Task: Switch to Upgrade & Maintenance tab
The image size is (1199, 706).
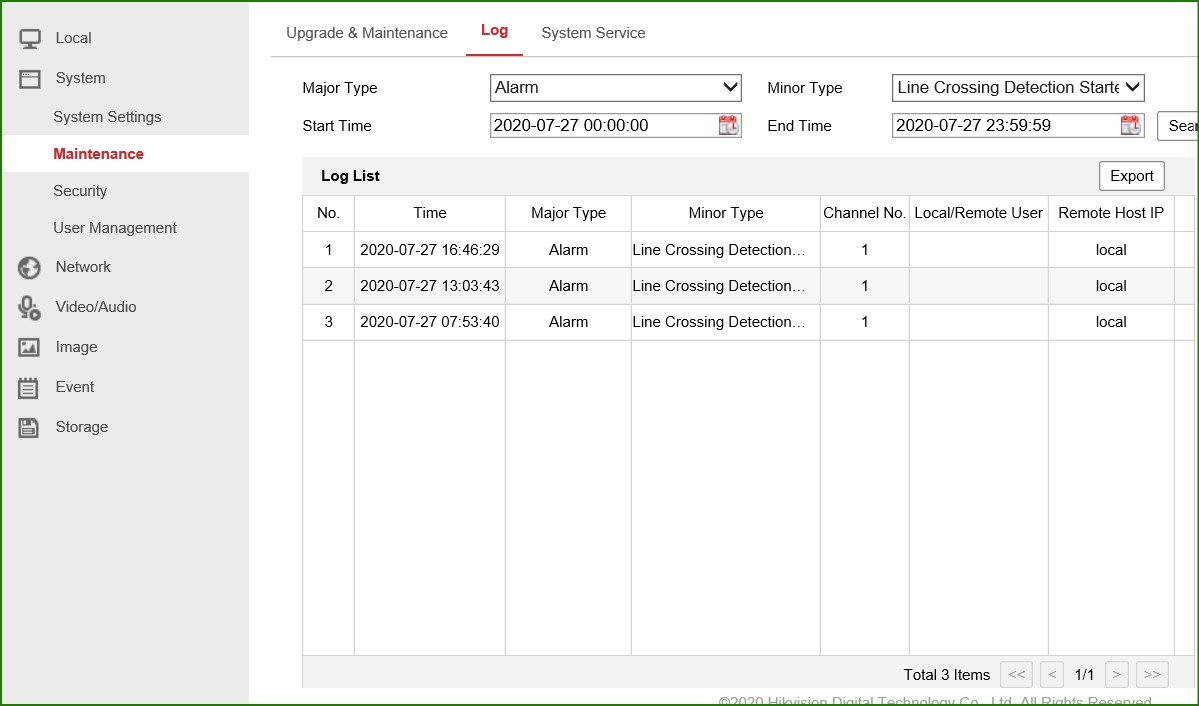Action: (367, 33)
